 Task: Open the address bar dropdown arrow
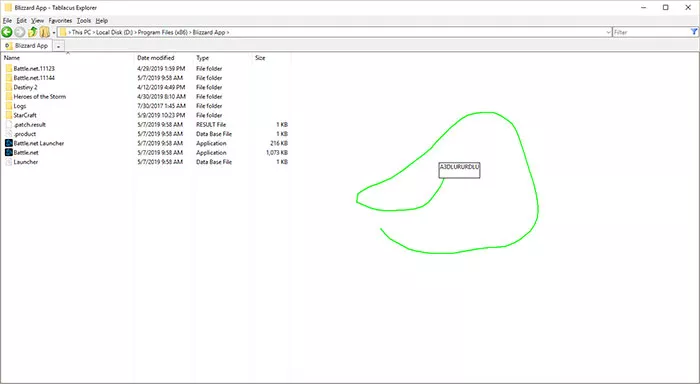click(608, 33)
